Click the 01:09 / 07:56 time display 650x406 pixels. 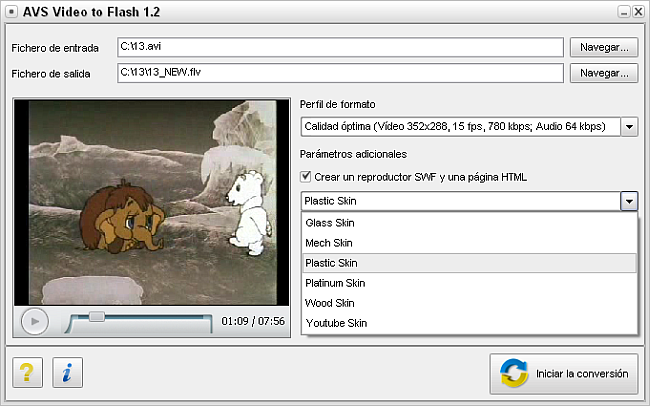click(253, 321)
